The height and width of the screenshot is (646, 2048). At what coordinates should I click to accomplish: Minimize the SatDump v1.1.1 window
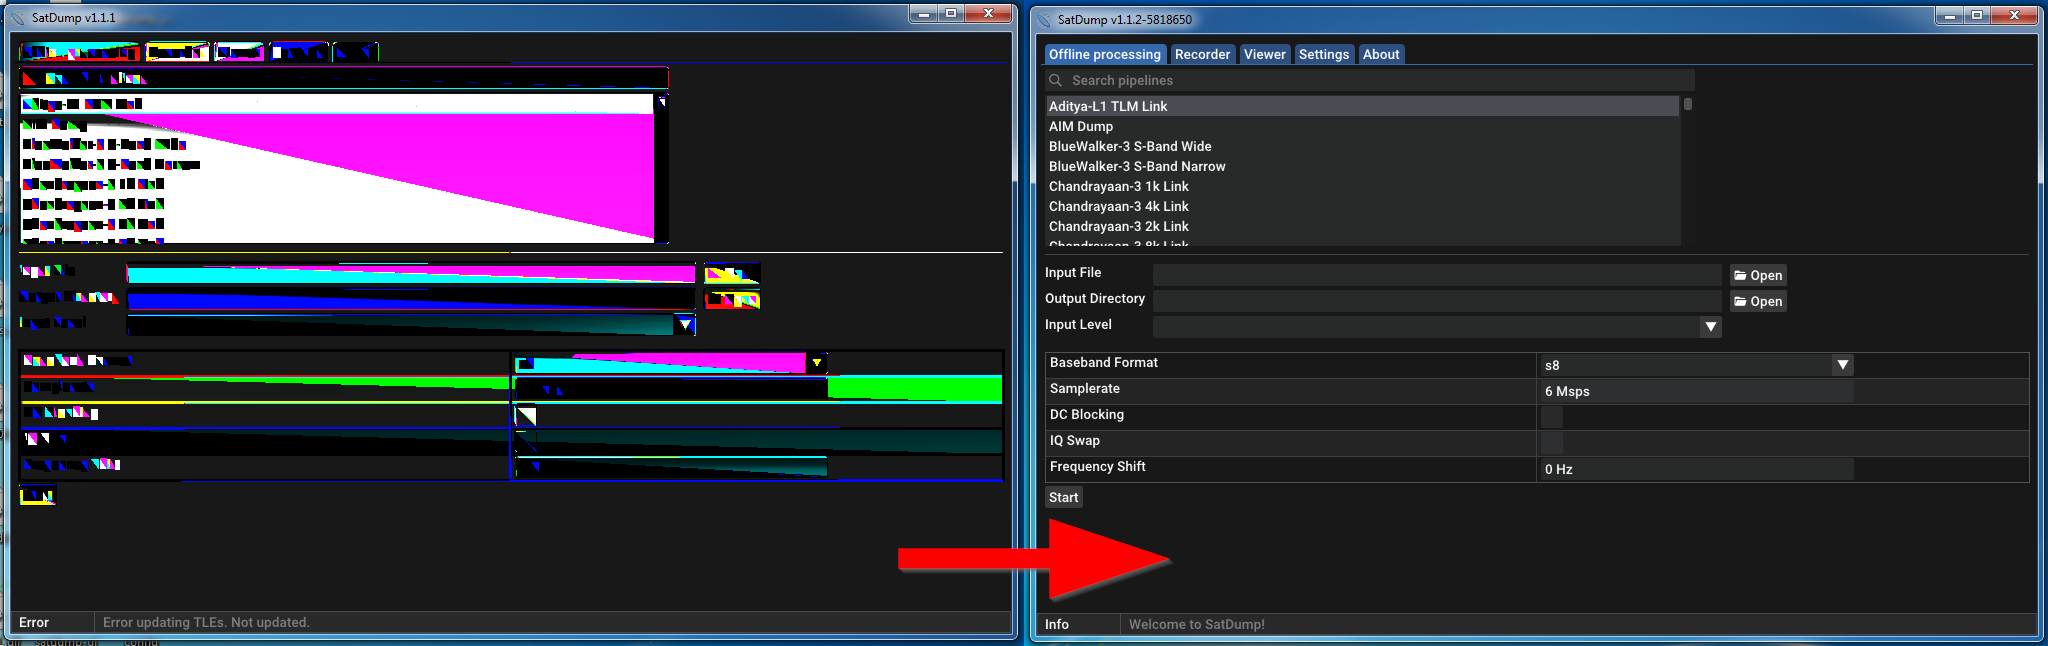click(x=923, y=13)
